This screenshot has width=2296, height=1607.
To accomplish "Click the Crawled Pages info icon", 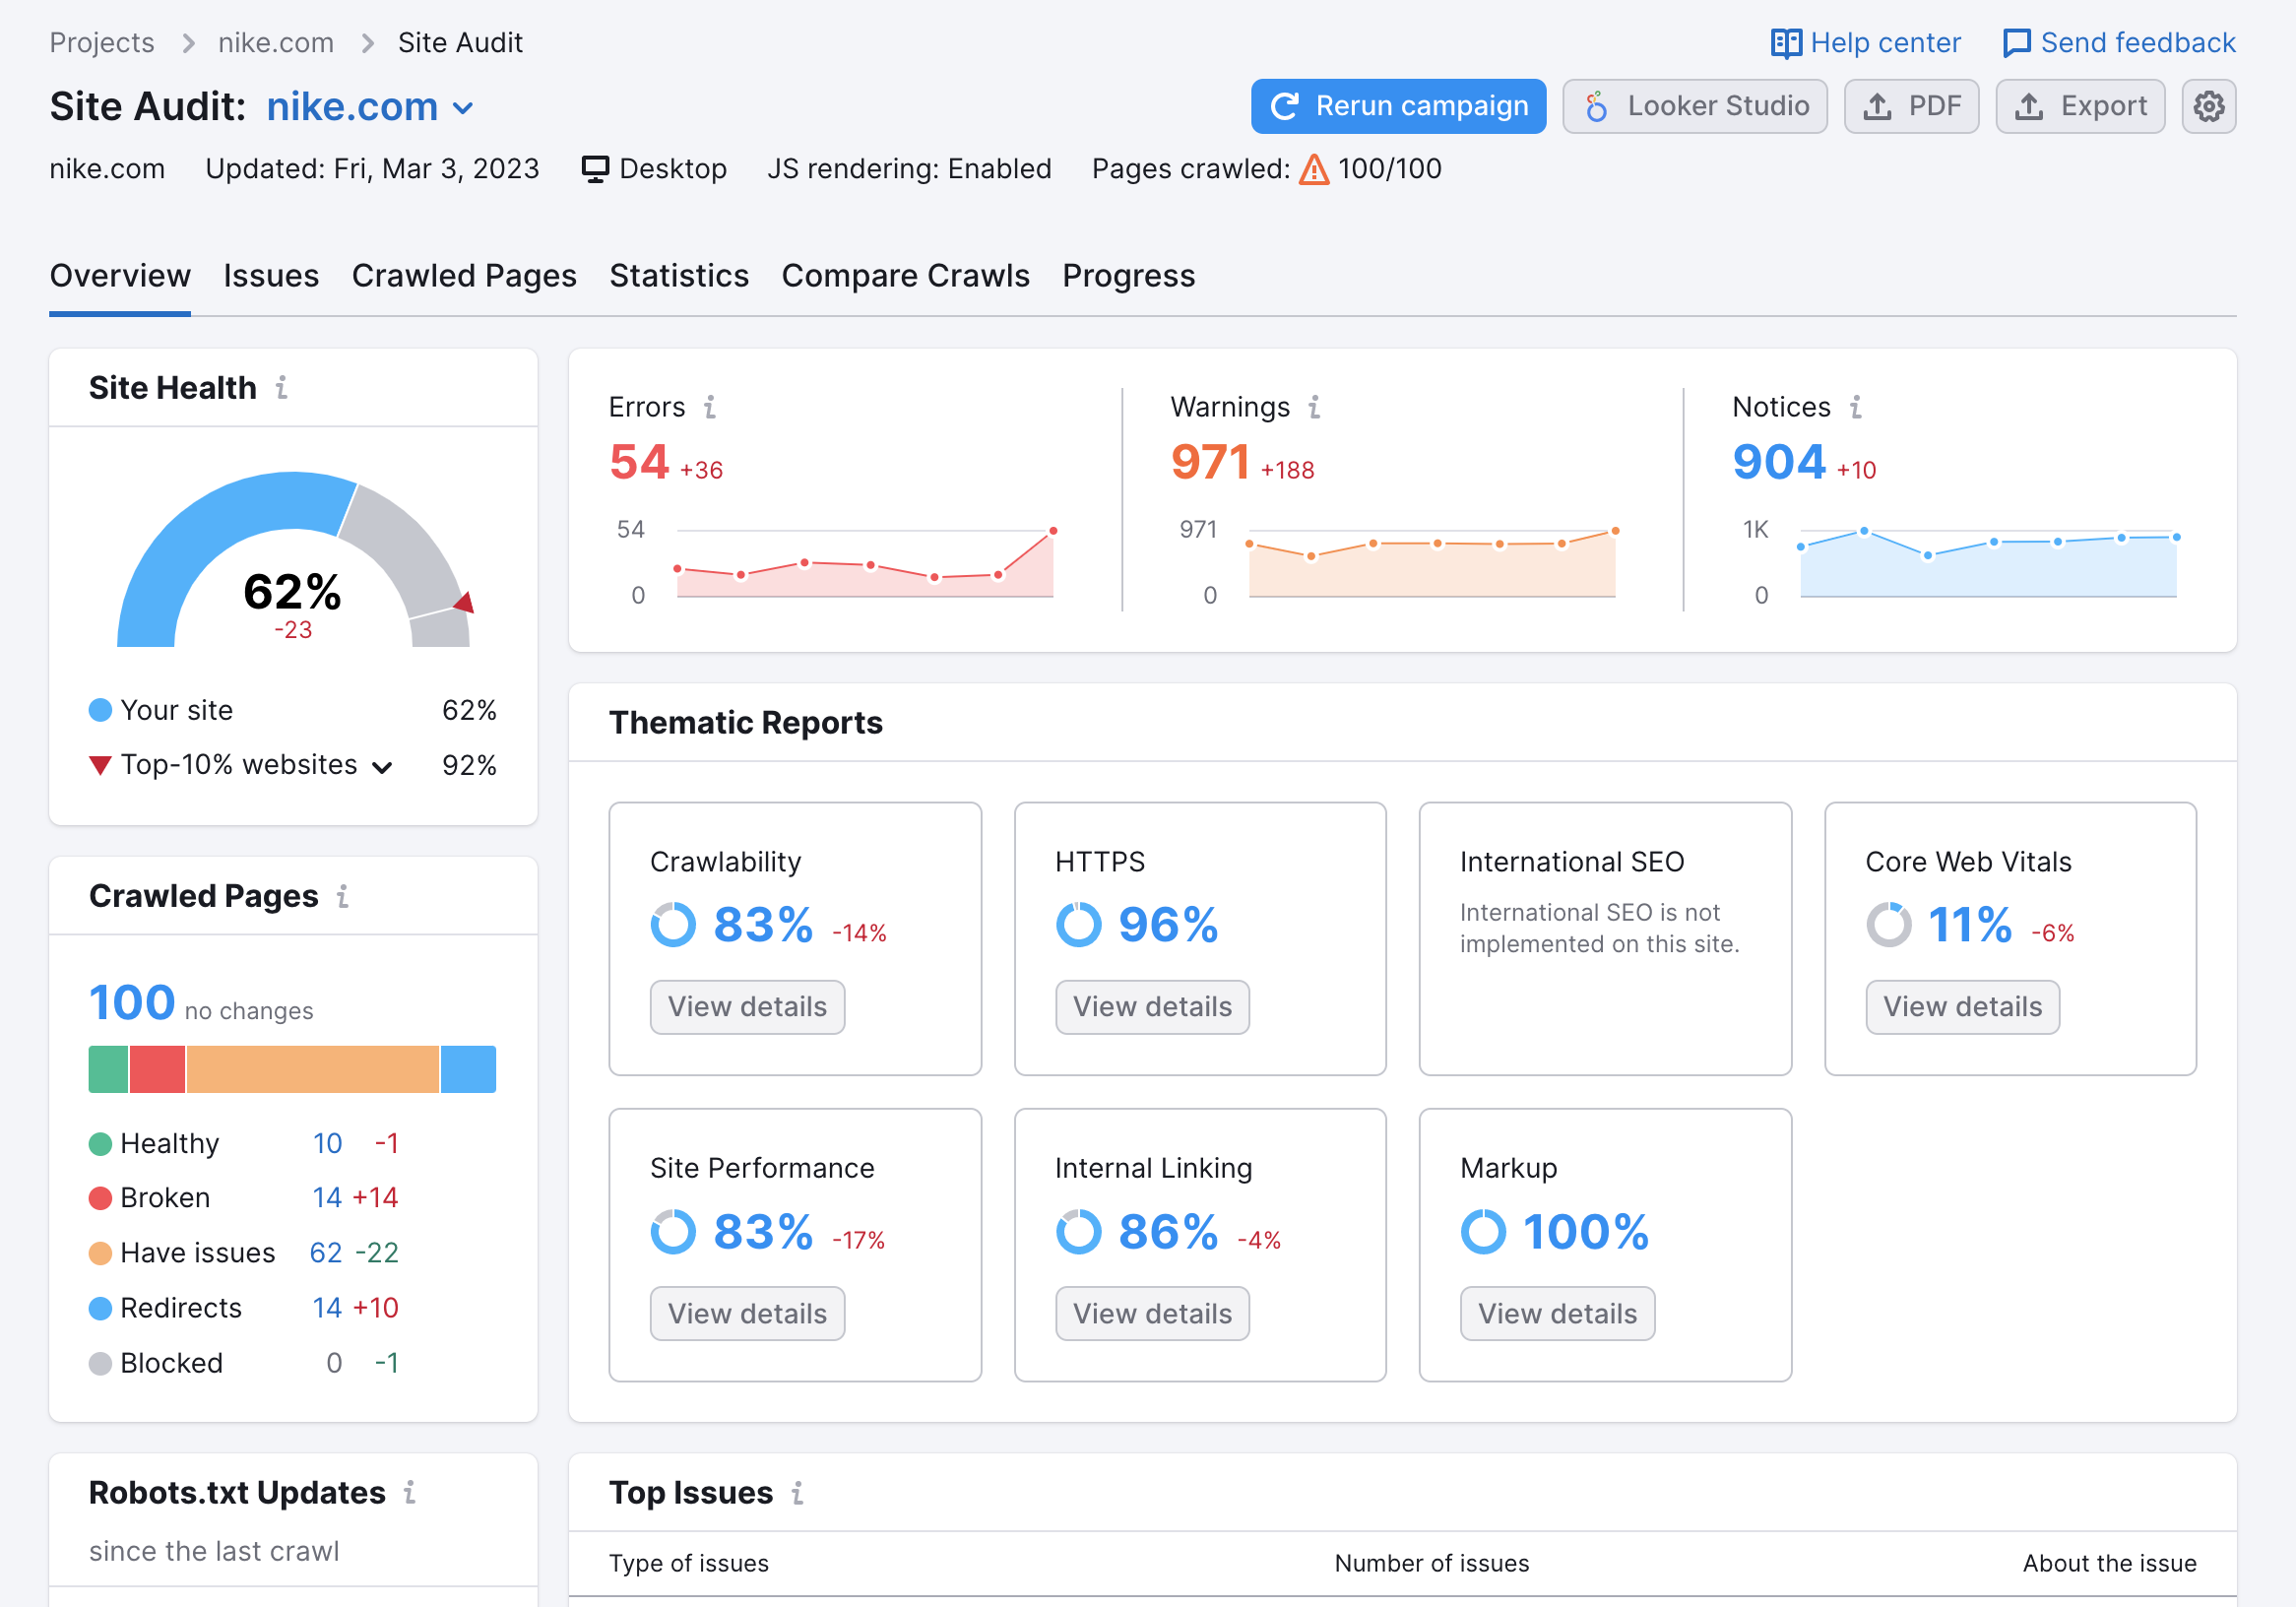I will coord(343,896).
